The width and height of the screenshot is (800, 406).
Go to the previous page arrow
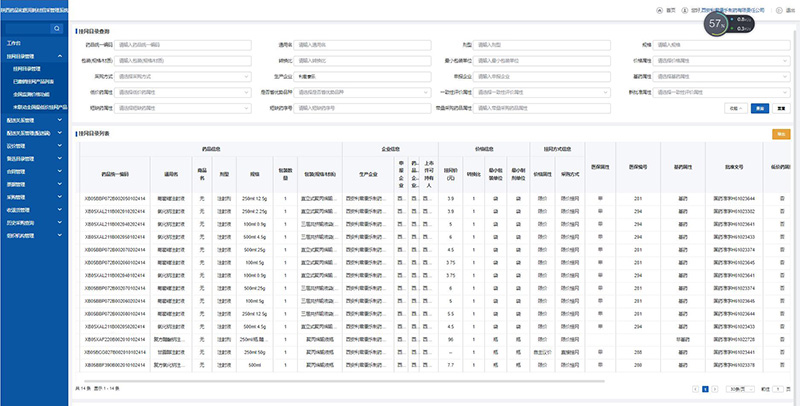pos(693,388)
